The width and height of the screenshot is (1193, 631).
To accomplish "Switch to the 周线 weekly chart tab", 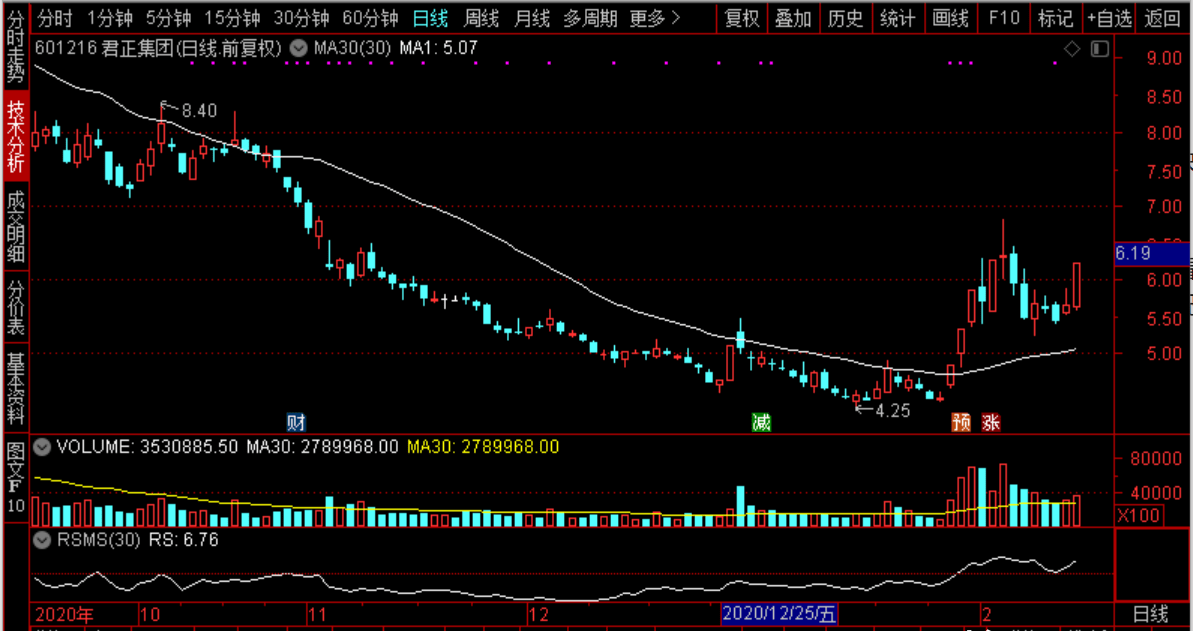I will [x=482, y=18].
